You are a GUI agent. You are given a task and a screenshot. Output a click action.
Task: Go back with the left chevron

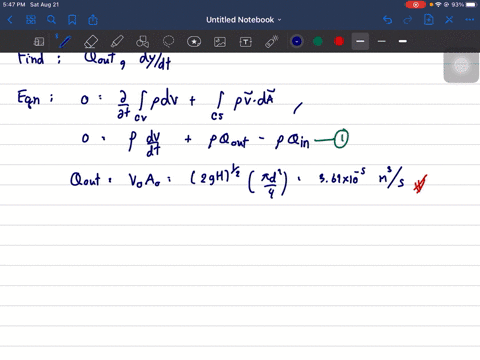click(x=10, y=20)
